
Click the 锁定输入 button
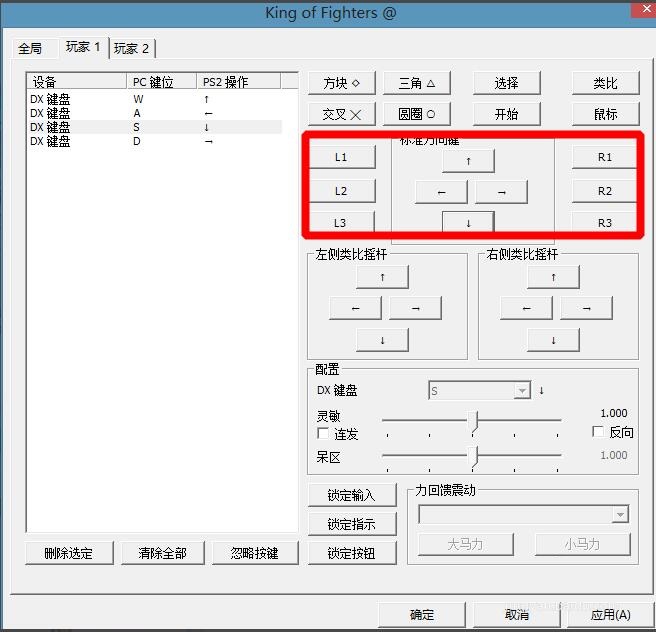pos(352,495)
